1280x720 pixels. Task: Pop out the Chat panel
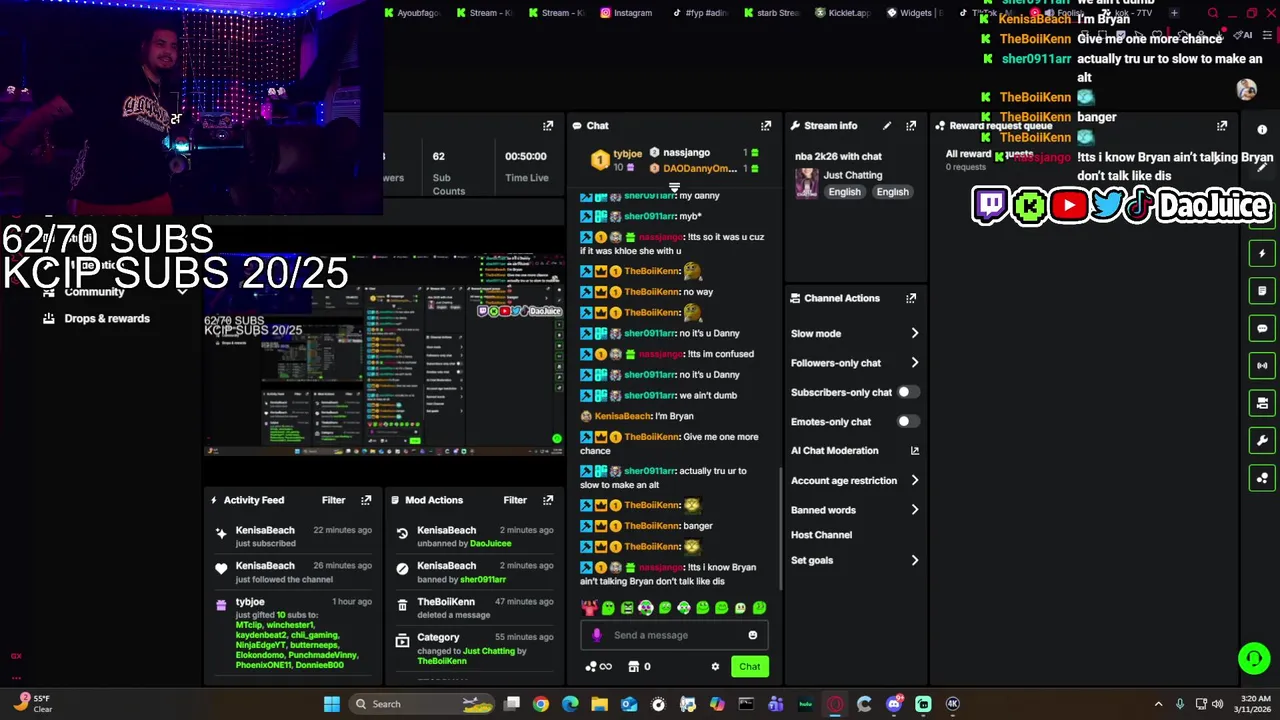pos(766,126)
